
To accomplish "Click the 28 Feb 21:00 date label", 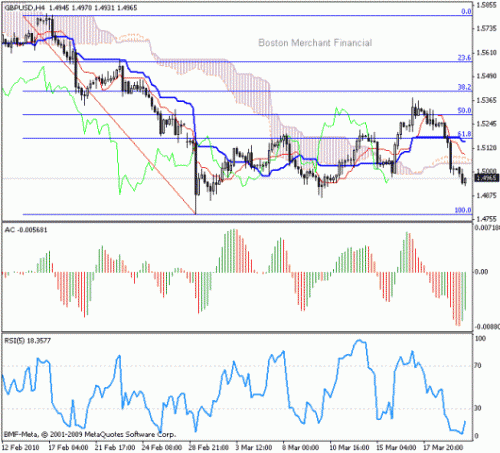I will tap(209, 447).
